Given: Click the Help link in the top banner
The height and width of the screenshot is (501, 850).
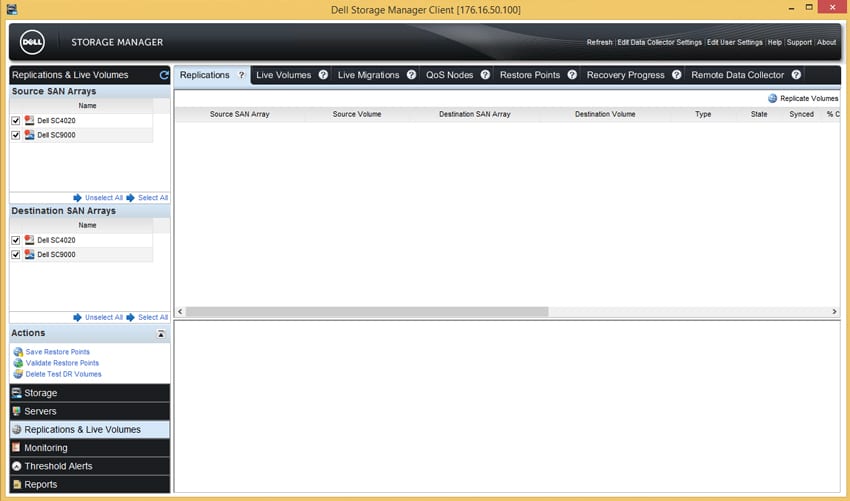Looking at the screenshot, I should click(775, 42).
